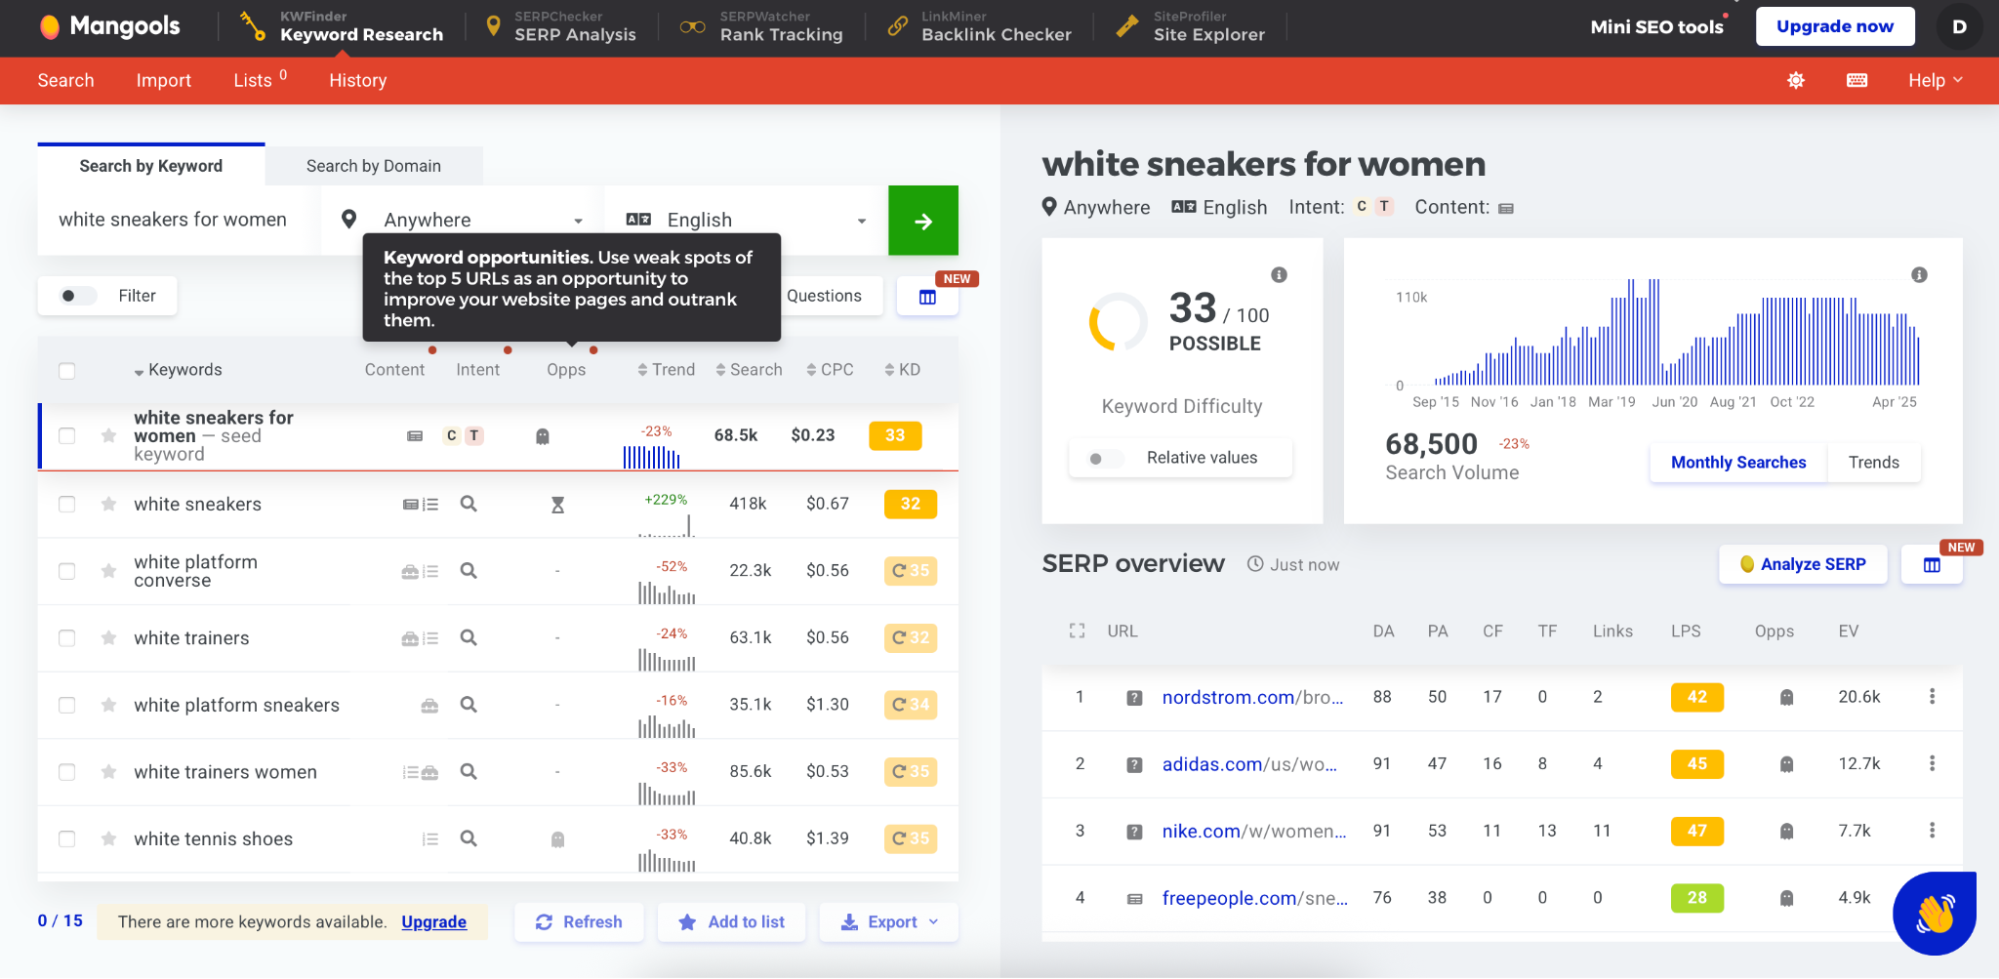Click the Upgrade now button
The width and height of the screenshot is (1999, 979).
pyautogui.click(x=1835, y=26)
